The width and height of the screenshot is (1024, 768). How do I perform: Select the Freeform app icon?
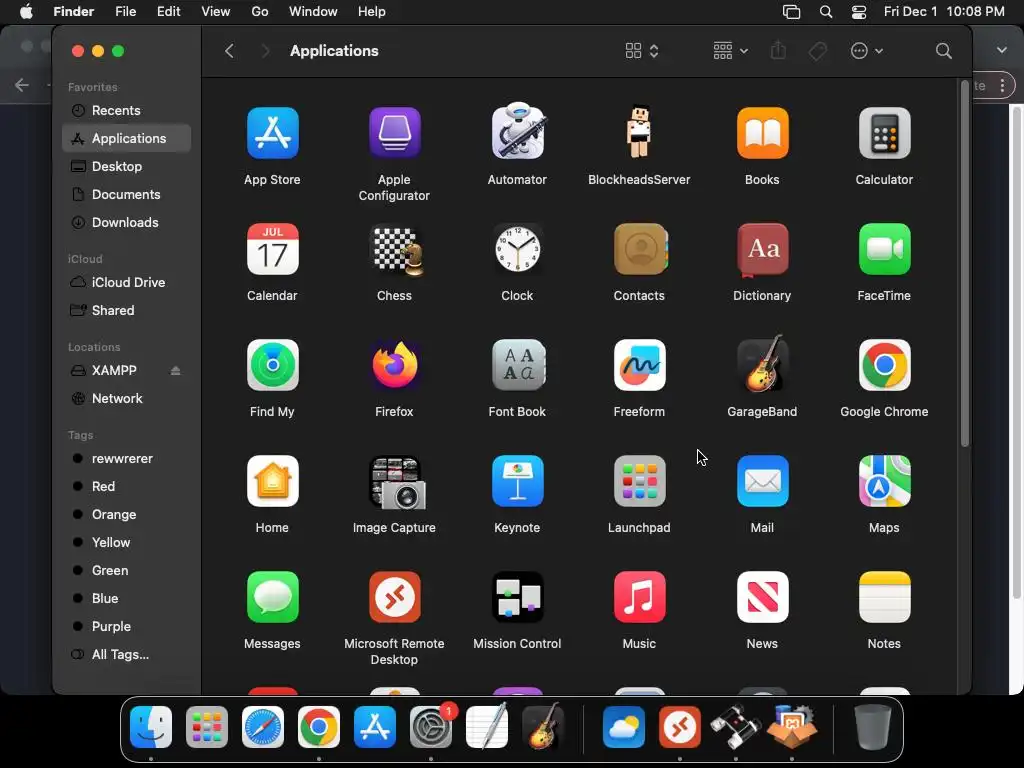pyautogui.click(x=639, y=365)
